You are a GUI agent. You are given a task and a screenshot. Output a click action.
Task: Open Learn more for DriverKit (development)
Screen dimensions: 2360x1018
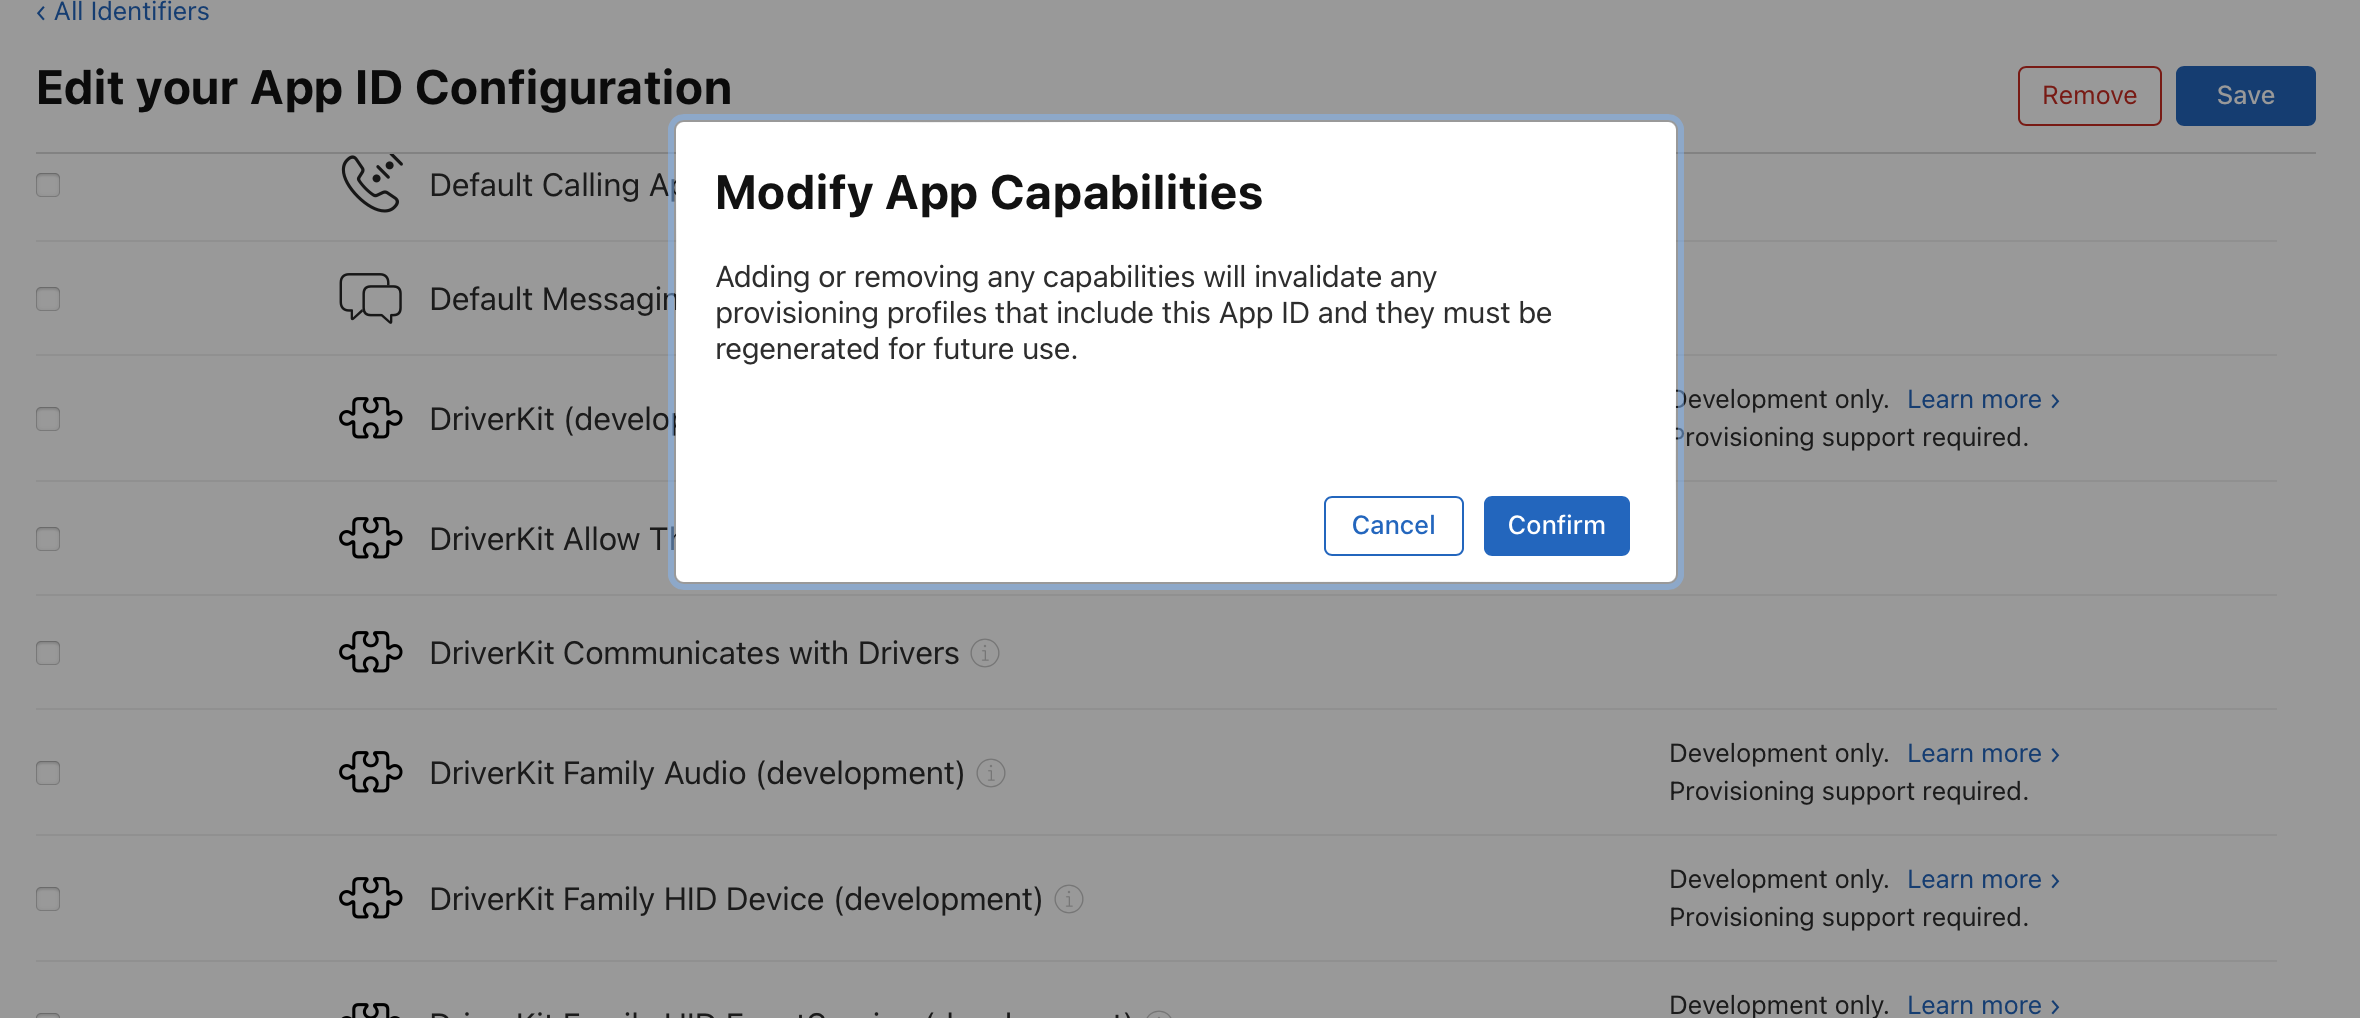1983,400
